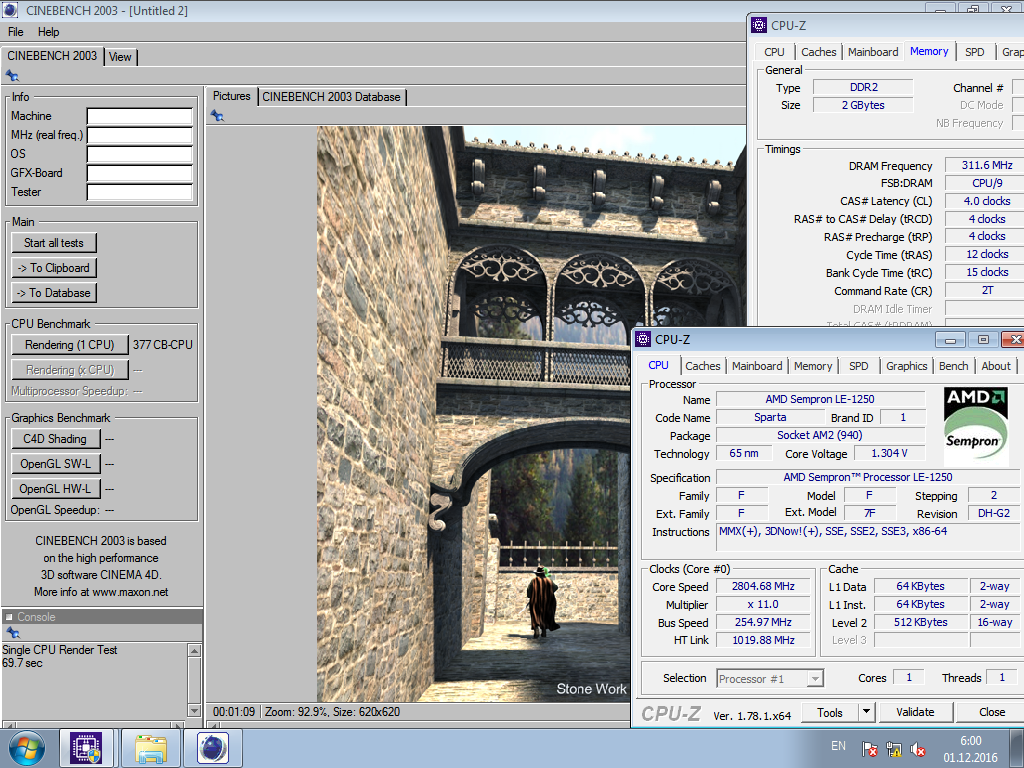1024x768 pixels.
Task: Click the back CPU-Z Memory window title icon
Action: [x=759, y=25]
